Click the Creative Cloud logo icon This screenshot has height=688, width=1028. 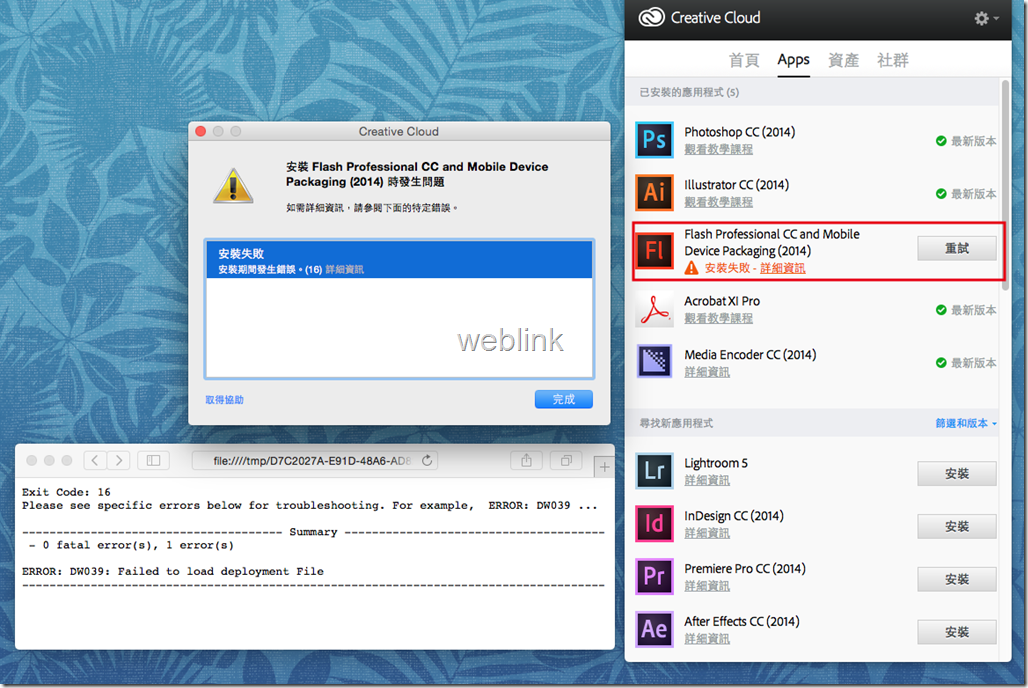click(x=652, y=18)
